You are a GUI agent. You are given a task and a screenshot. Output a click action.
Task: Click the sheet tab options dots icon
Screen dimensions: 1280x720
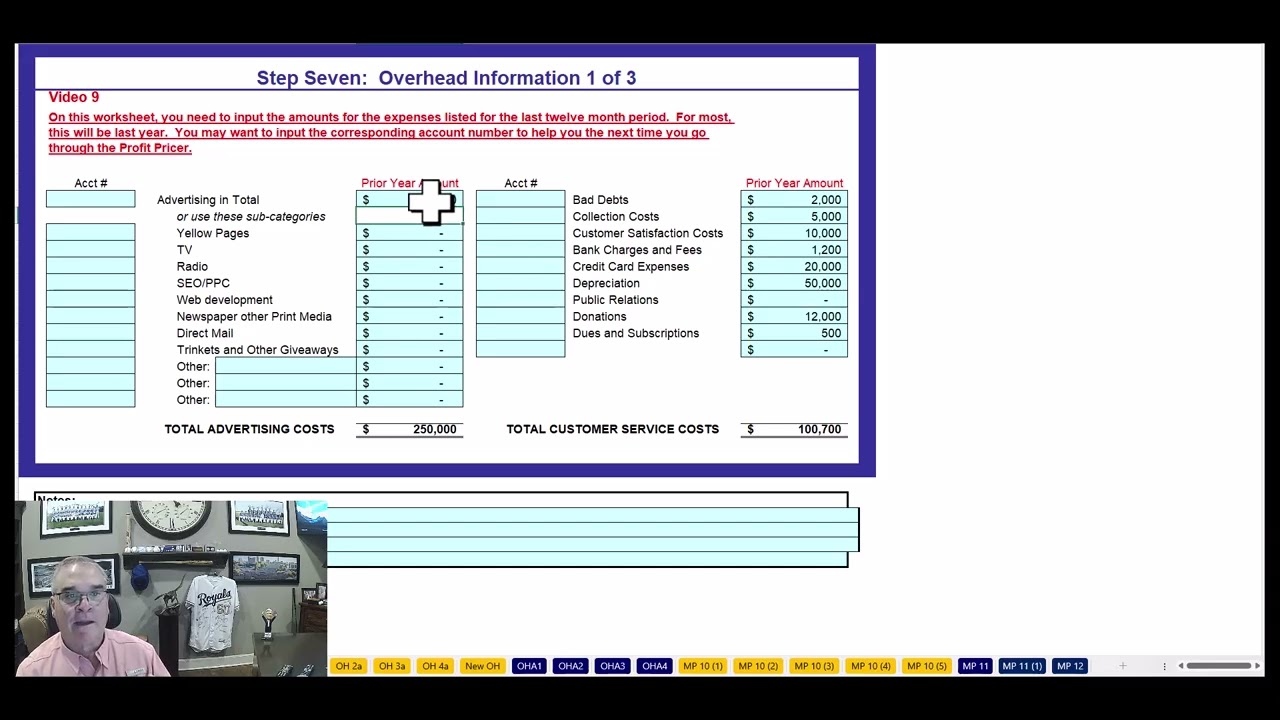(x=1164, y=666)
